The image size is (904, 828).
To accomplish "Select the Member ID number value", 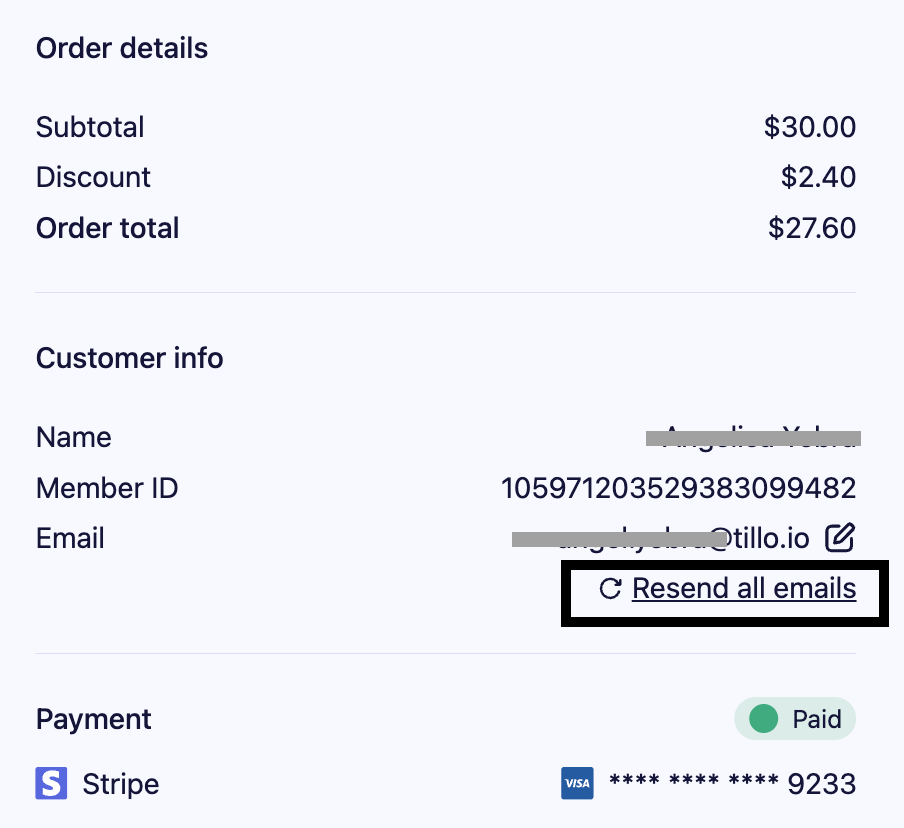I will point(678,488).
